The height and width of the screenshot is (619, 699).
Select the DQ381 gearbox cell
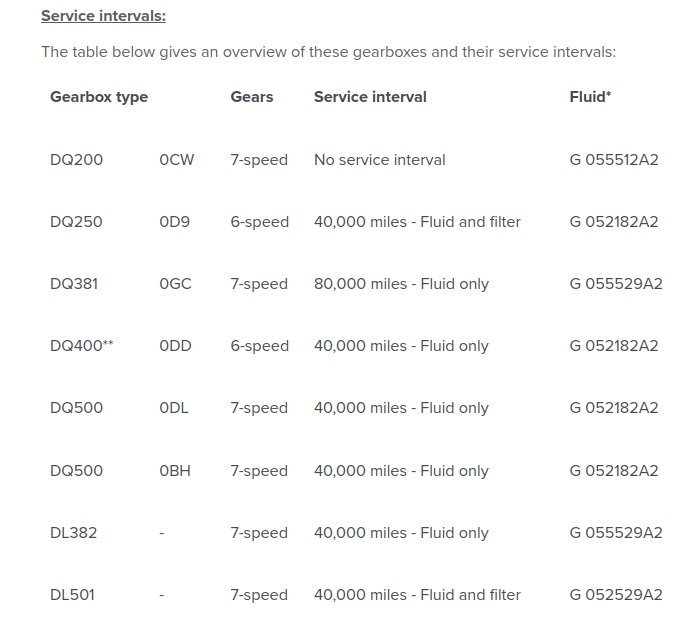(74, 283)
